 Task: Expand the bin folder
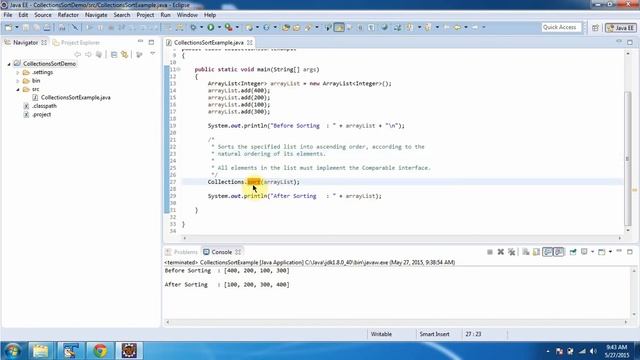pyautogui.click(x=18, y=81)
